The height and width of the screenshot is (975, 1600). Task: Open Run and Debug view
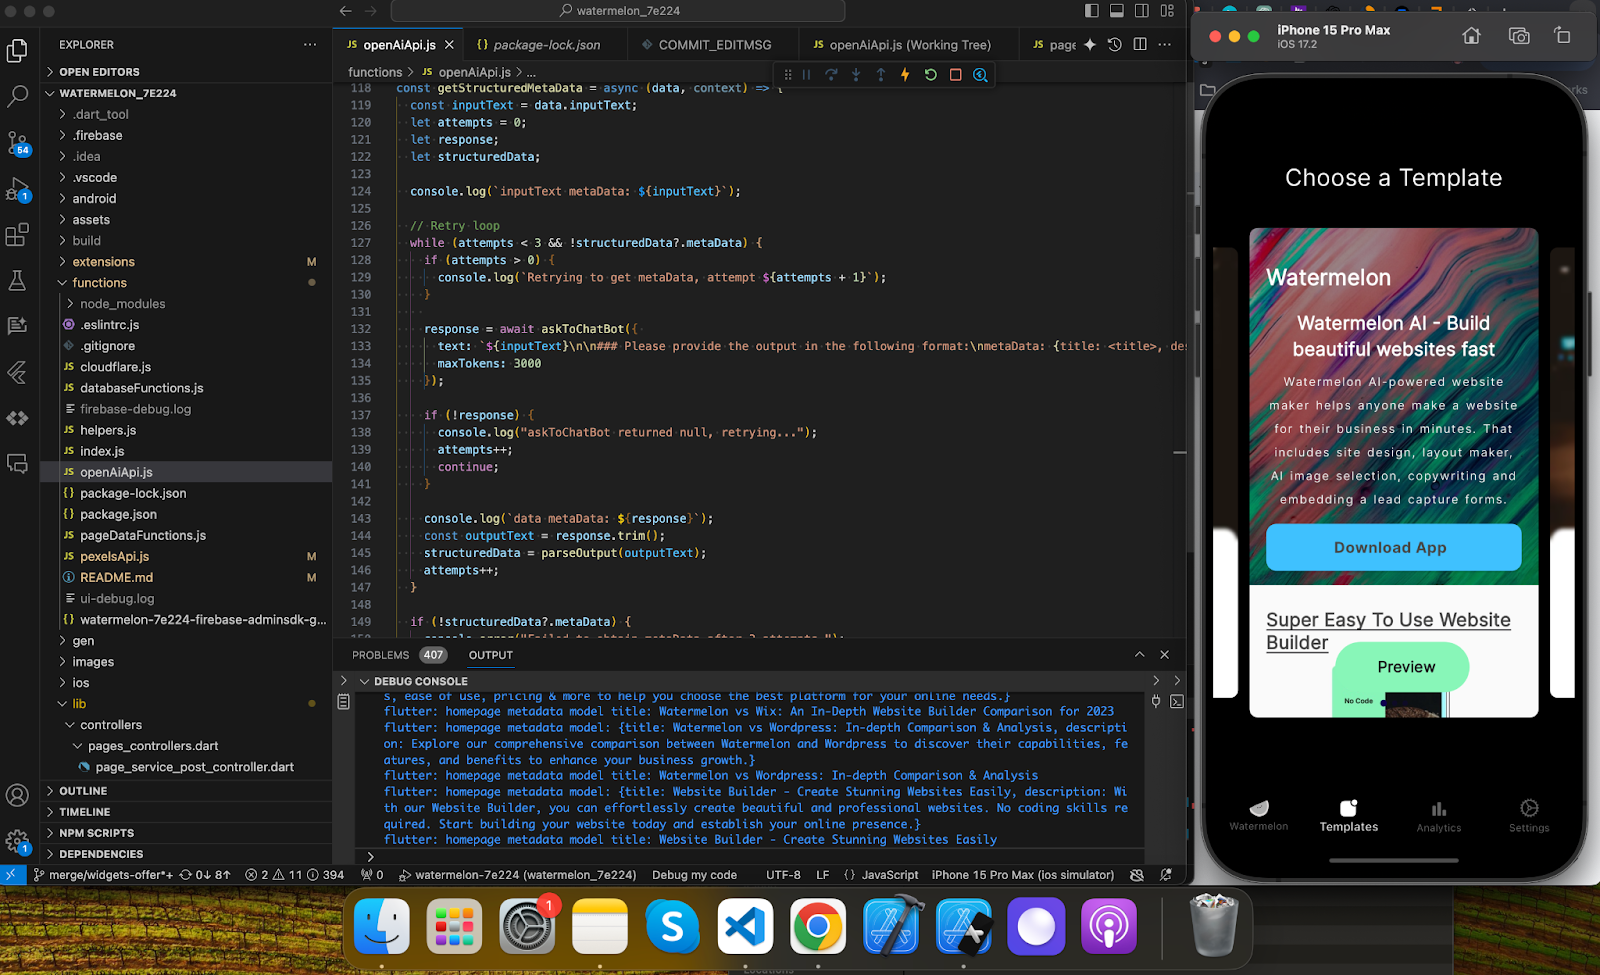(x=17, y=189)
